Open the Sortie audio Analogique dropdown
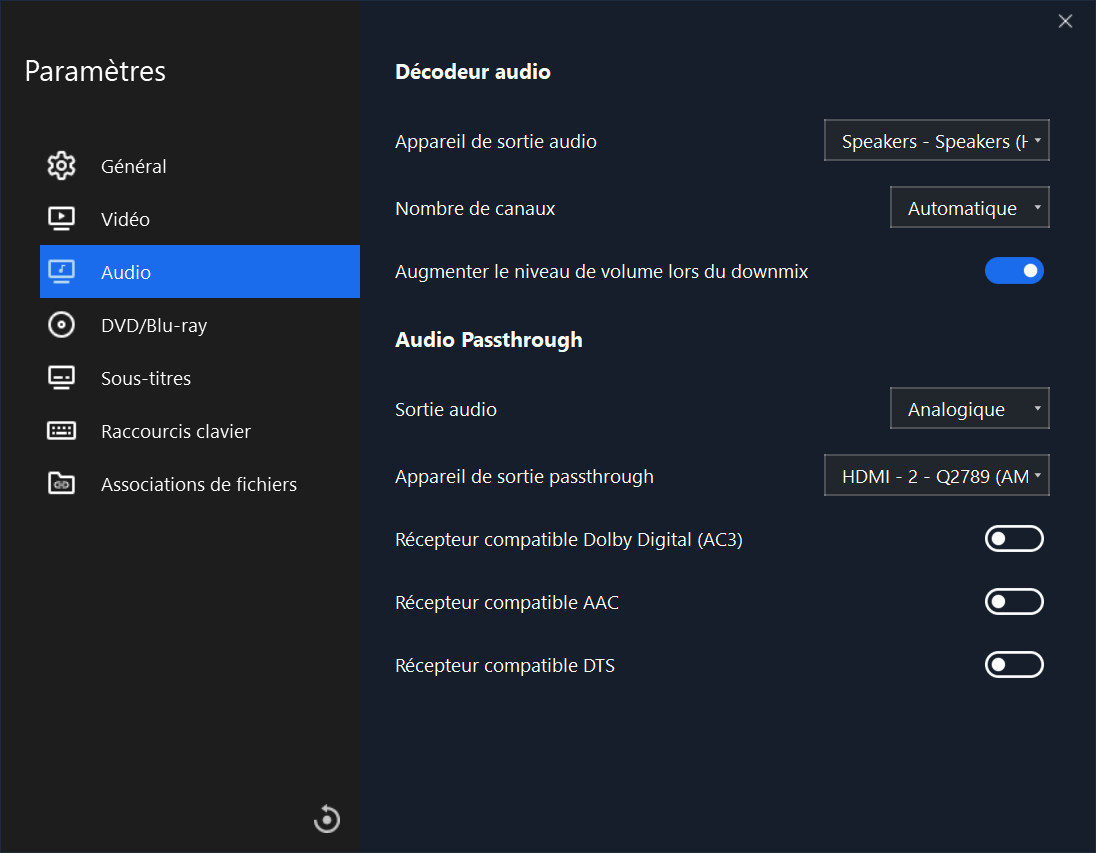Screen dimensions: 1096x853 tap(969, 409)
